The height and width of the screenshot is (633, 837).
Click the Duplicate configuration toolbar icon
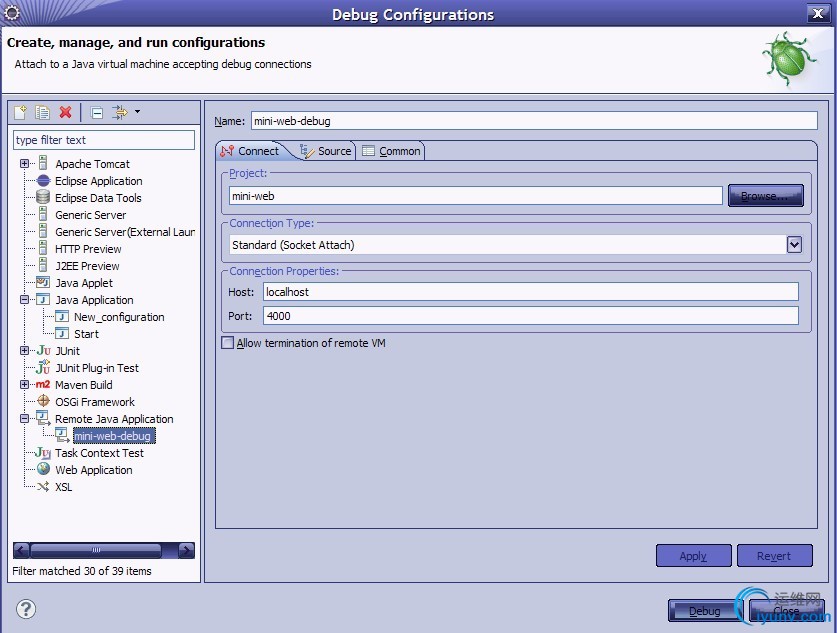[43, 113]
